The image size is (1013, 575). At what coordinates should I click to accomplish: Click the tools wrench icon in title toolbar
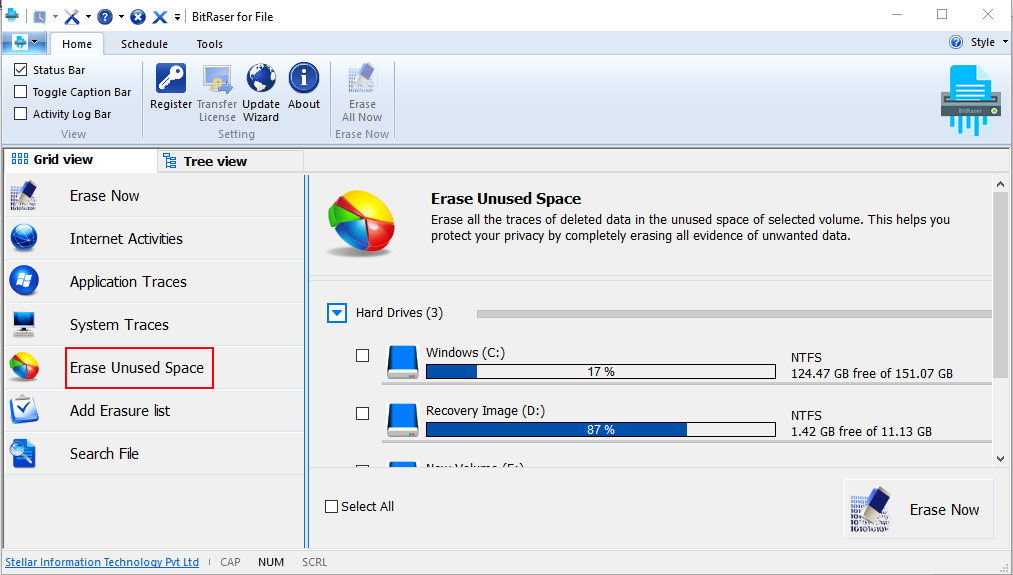pyautogui.click(x=72, y=17)
